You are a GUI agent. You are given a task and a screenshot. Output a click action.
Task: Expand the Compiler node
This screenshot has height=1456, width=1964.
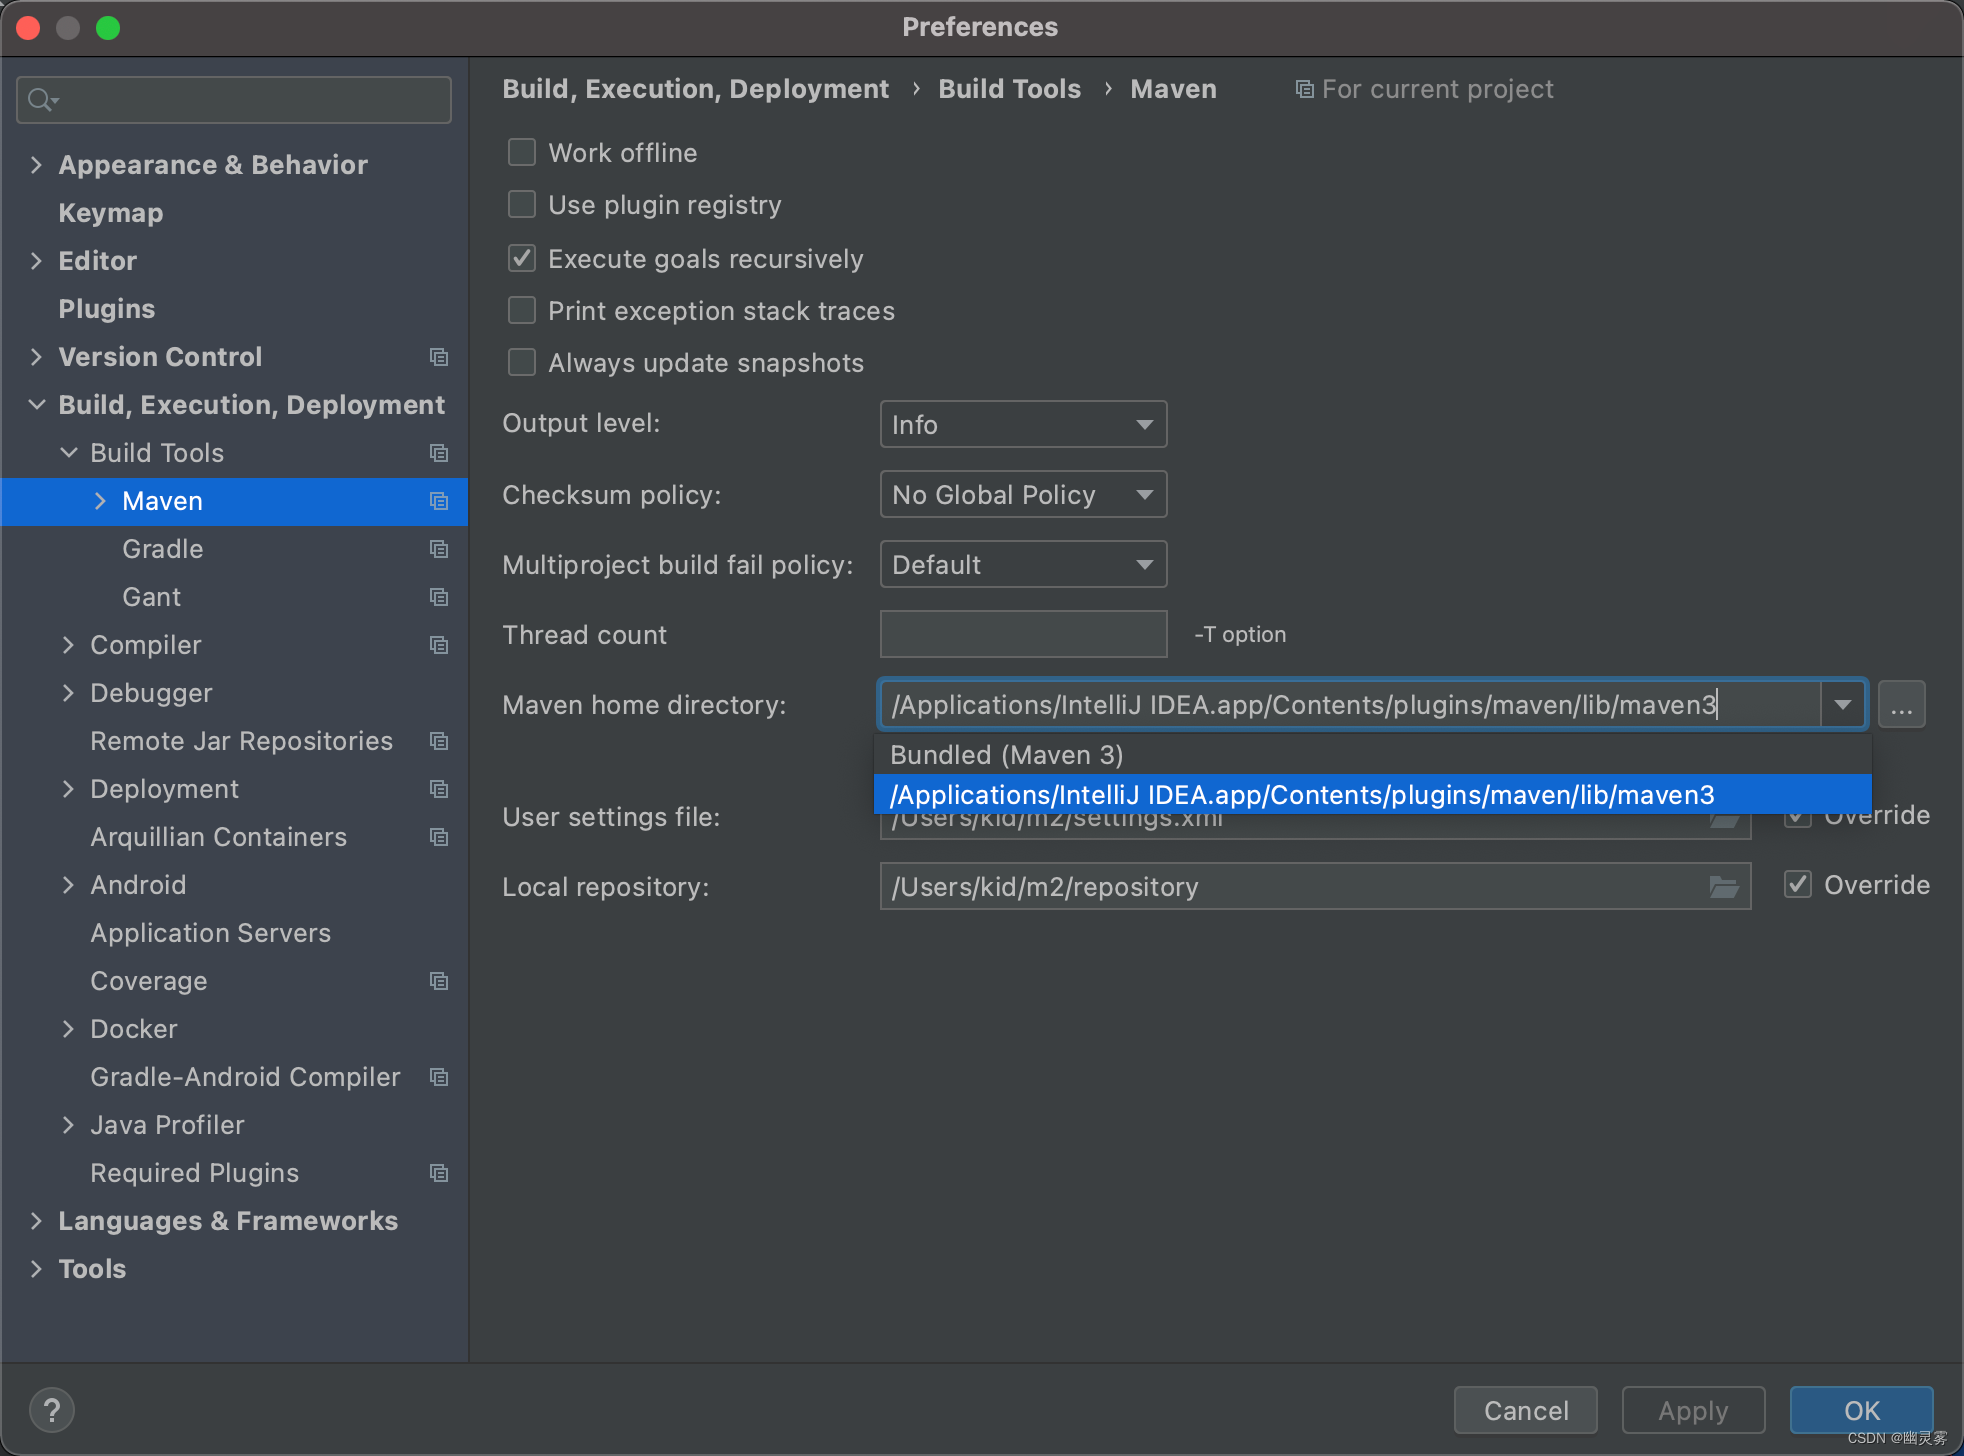(x=69, y=645)
